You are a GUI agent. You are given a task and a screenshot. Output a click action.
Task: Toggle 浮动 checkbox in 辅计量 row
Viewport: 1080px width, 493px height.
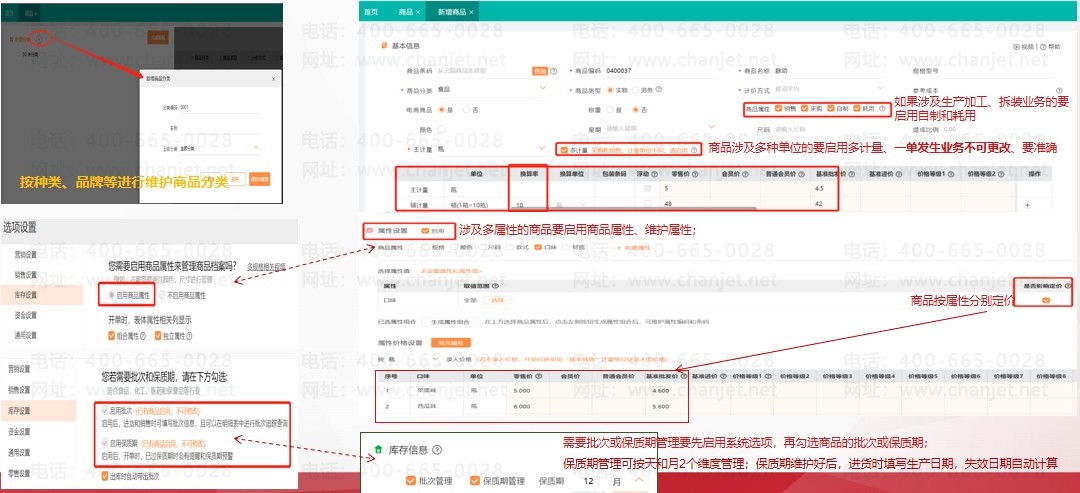click(x=647, y=204)
